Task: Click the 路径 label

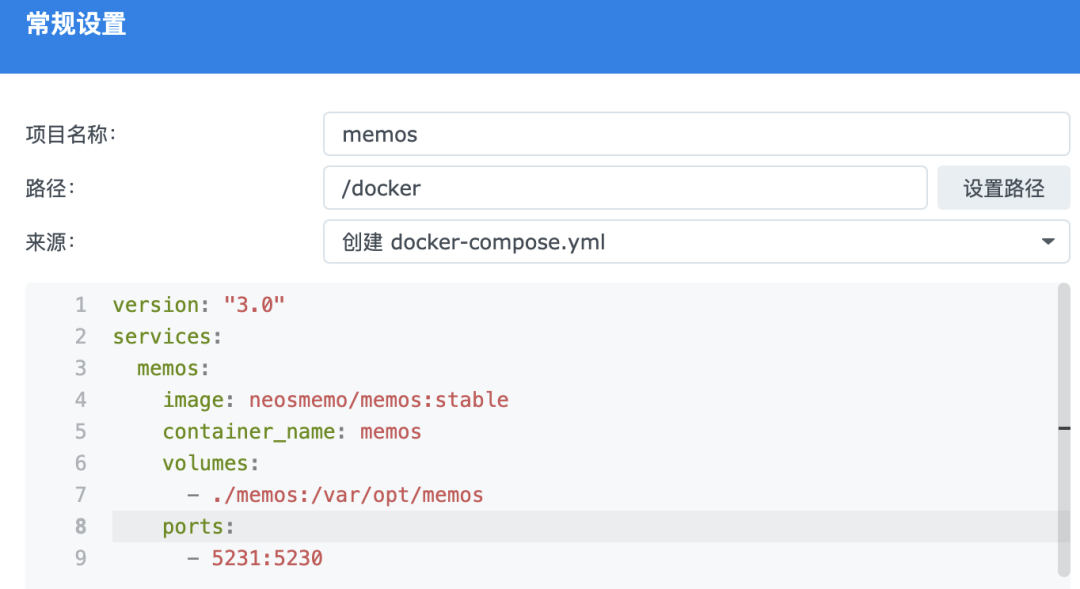Action: (x=50, y=188)
